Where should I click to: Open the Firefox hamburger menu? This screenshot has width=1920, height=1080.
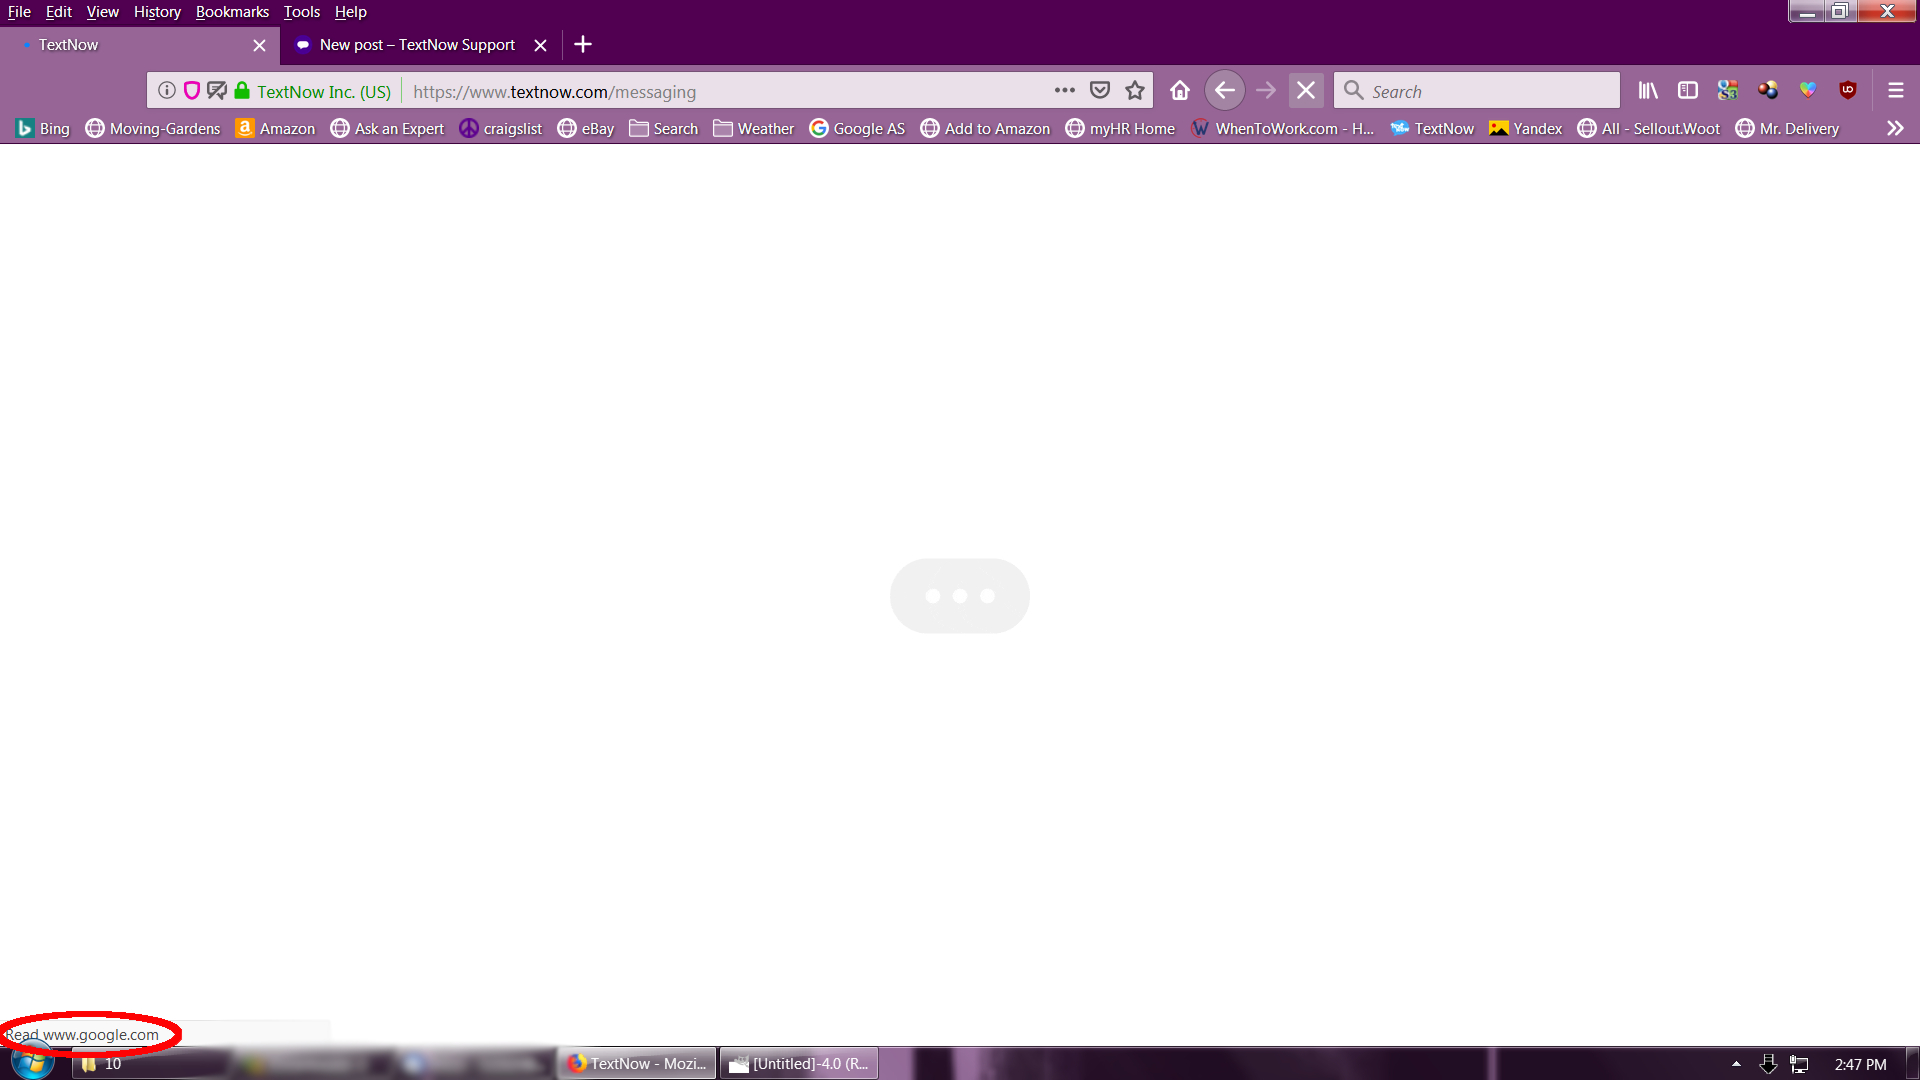coord(1895,91)
